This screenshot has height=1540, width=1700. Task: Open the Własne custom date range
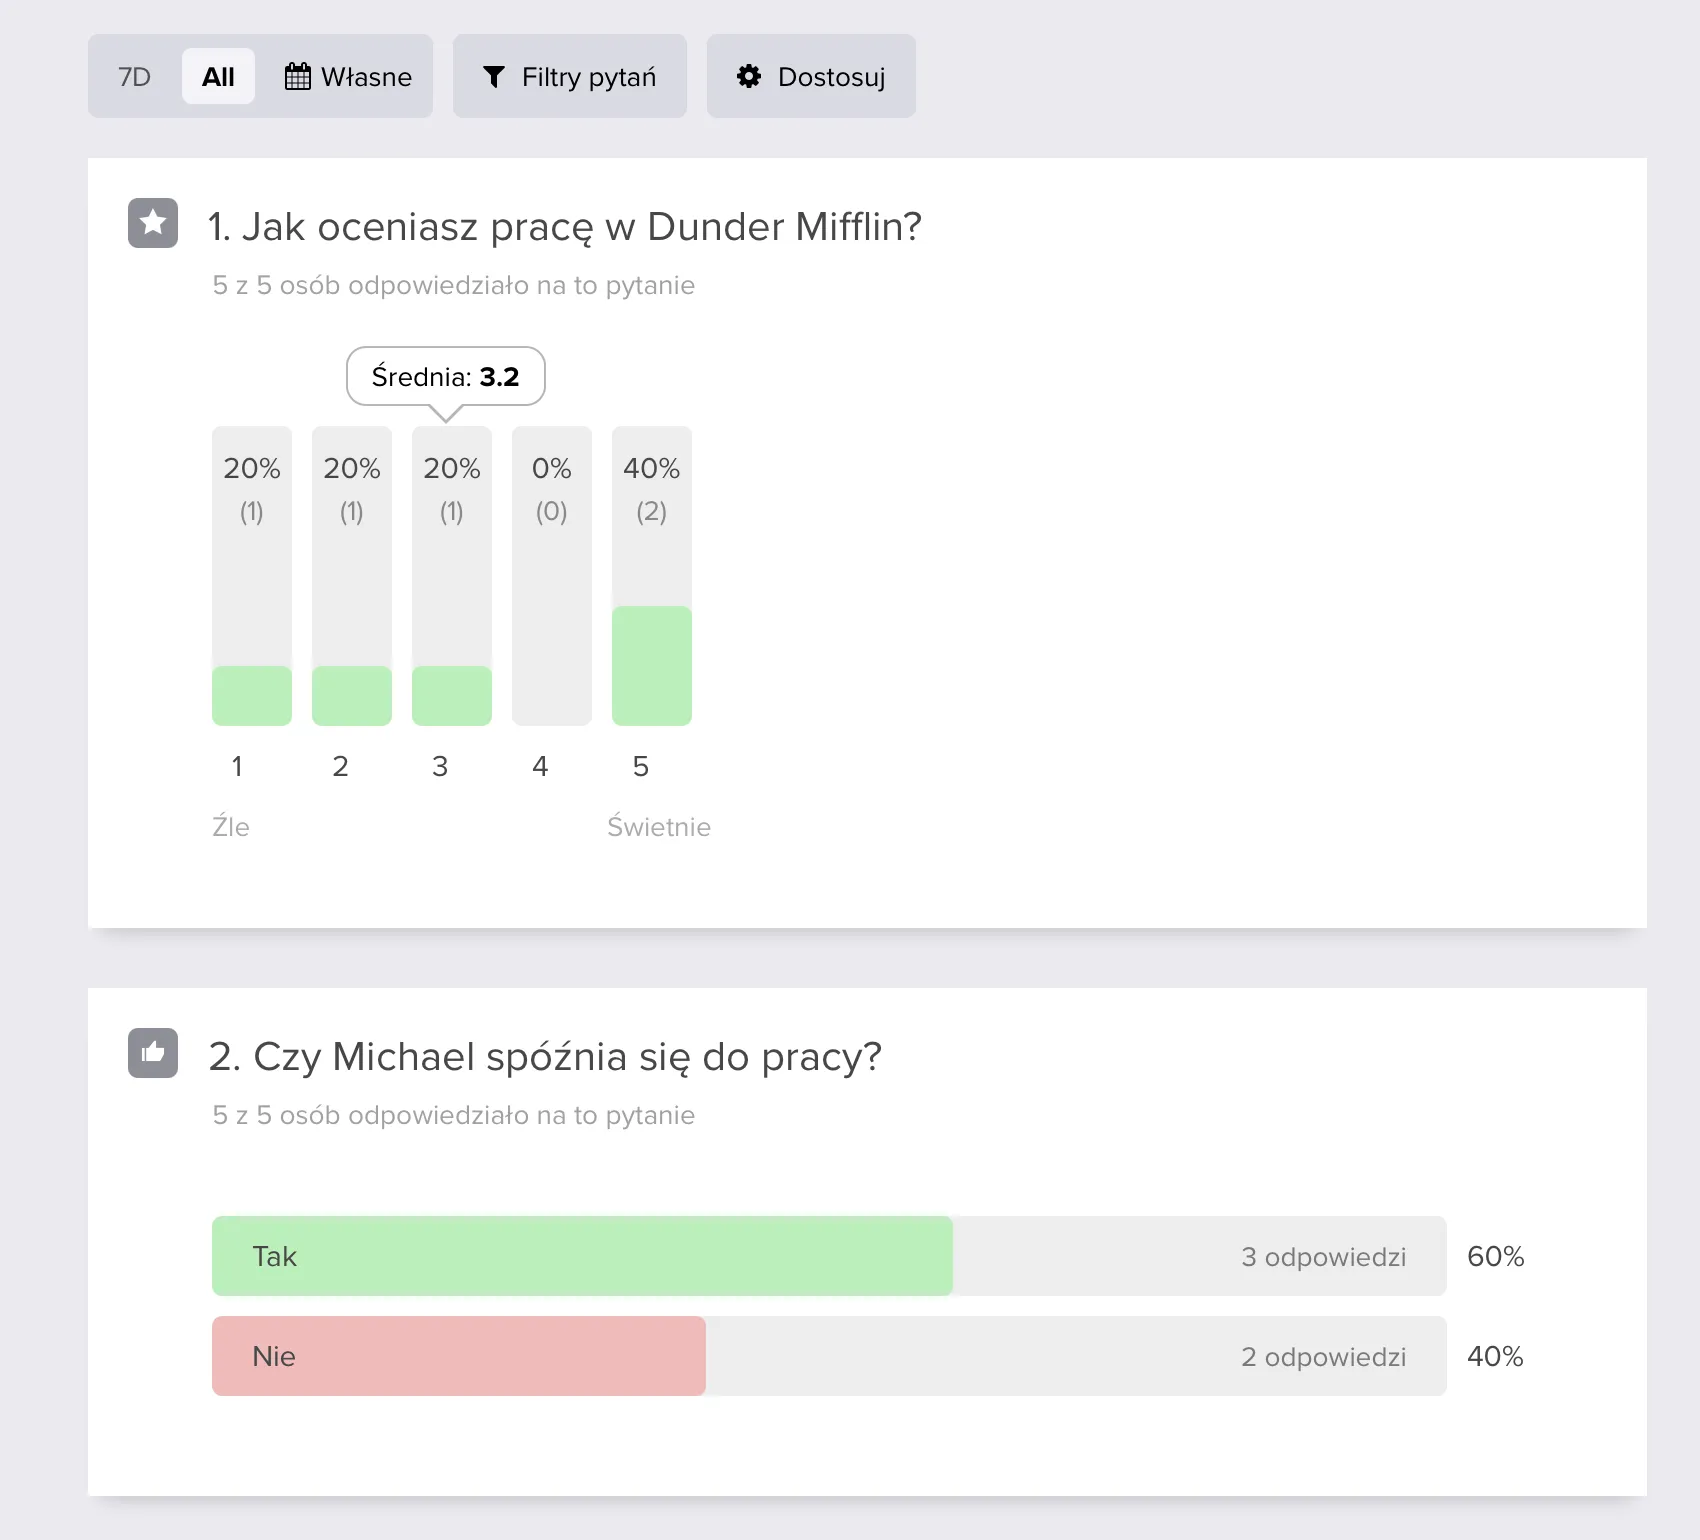[348, 76]
